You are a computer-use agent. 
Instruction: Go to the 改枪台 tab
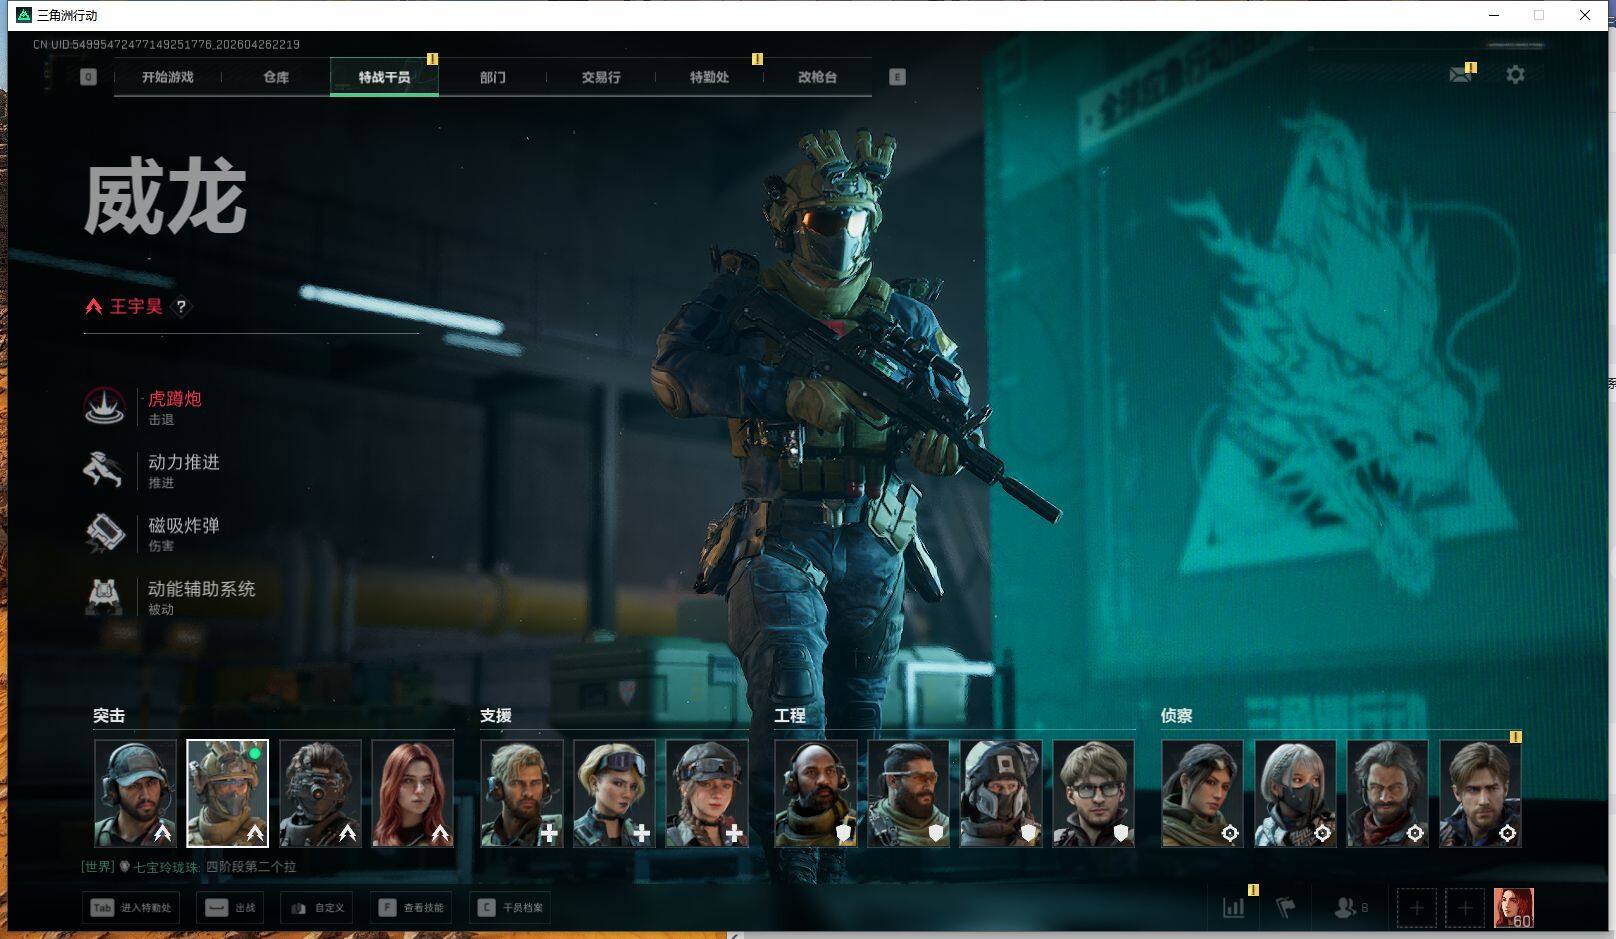[x=817, y=77]
